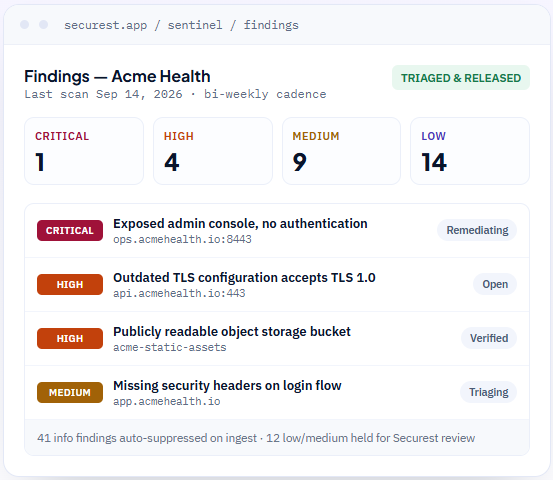Screen dimensions: 553x480
Task: Select 'Outdated TLS configuration accepts TLS 1.0' finding
Action: coord(277,285)
